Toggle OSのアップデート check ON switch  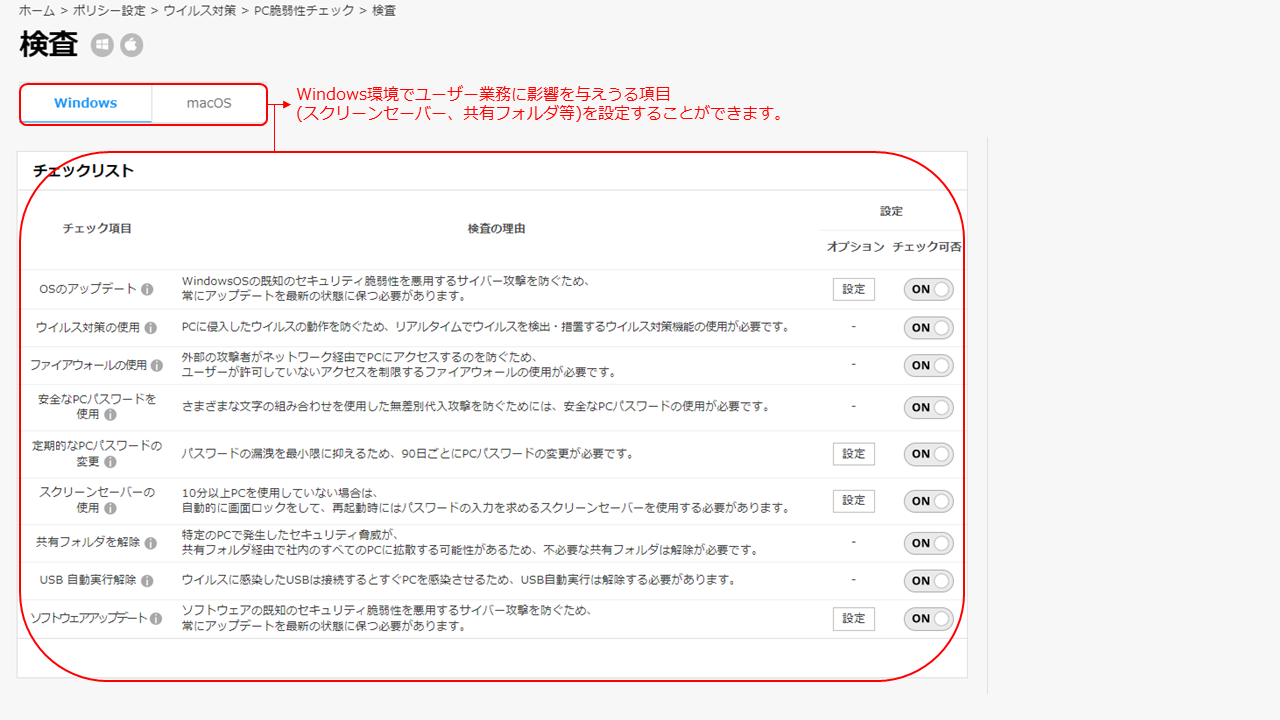[x=929, y=290]
